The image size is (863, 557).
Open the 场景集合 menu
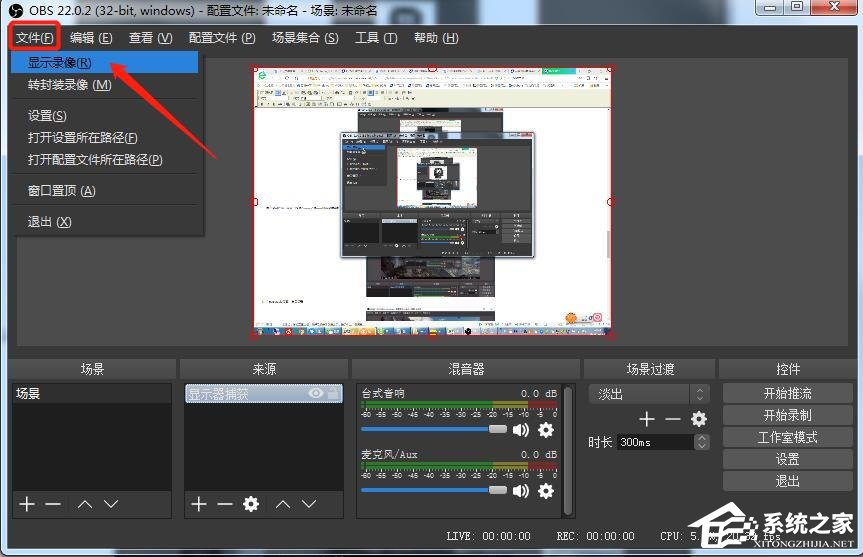click(x=304, y=38)
